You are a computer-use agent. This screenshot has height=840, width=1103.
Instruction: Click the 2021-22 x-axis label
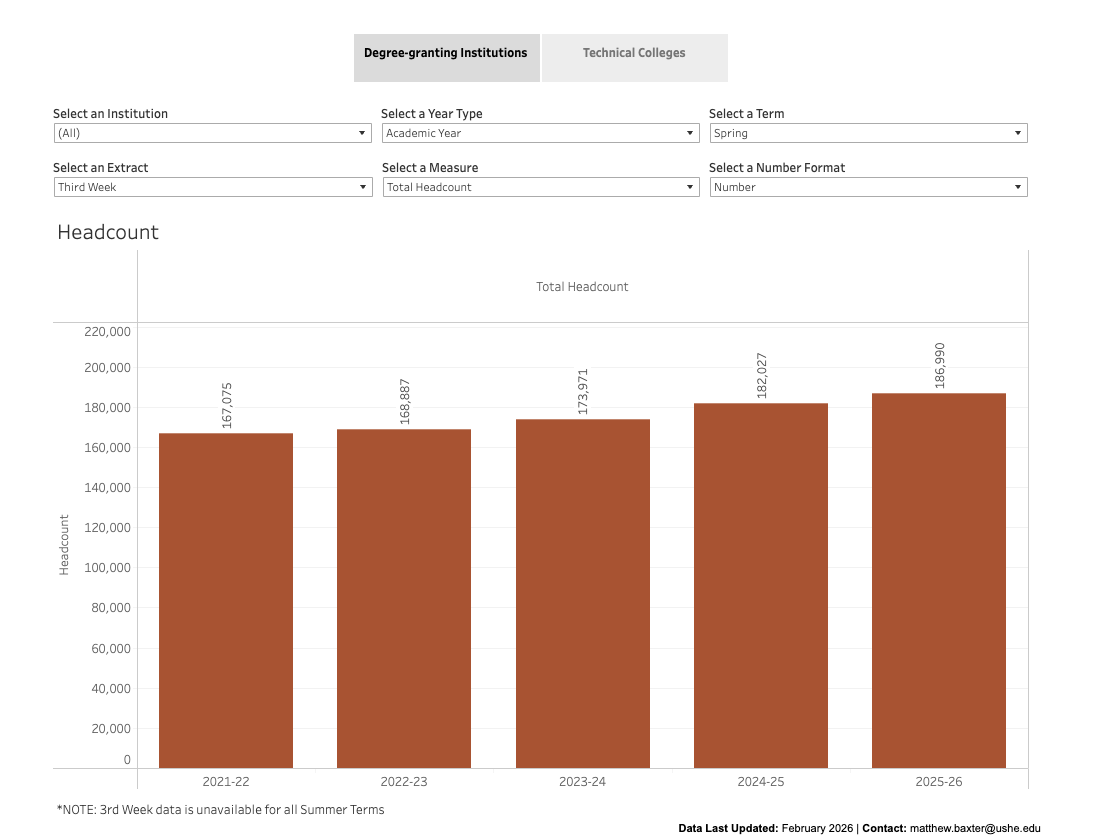pos(226,781)
